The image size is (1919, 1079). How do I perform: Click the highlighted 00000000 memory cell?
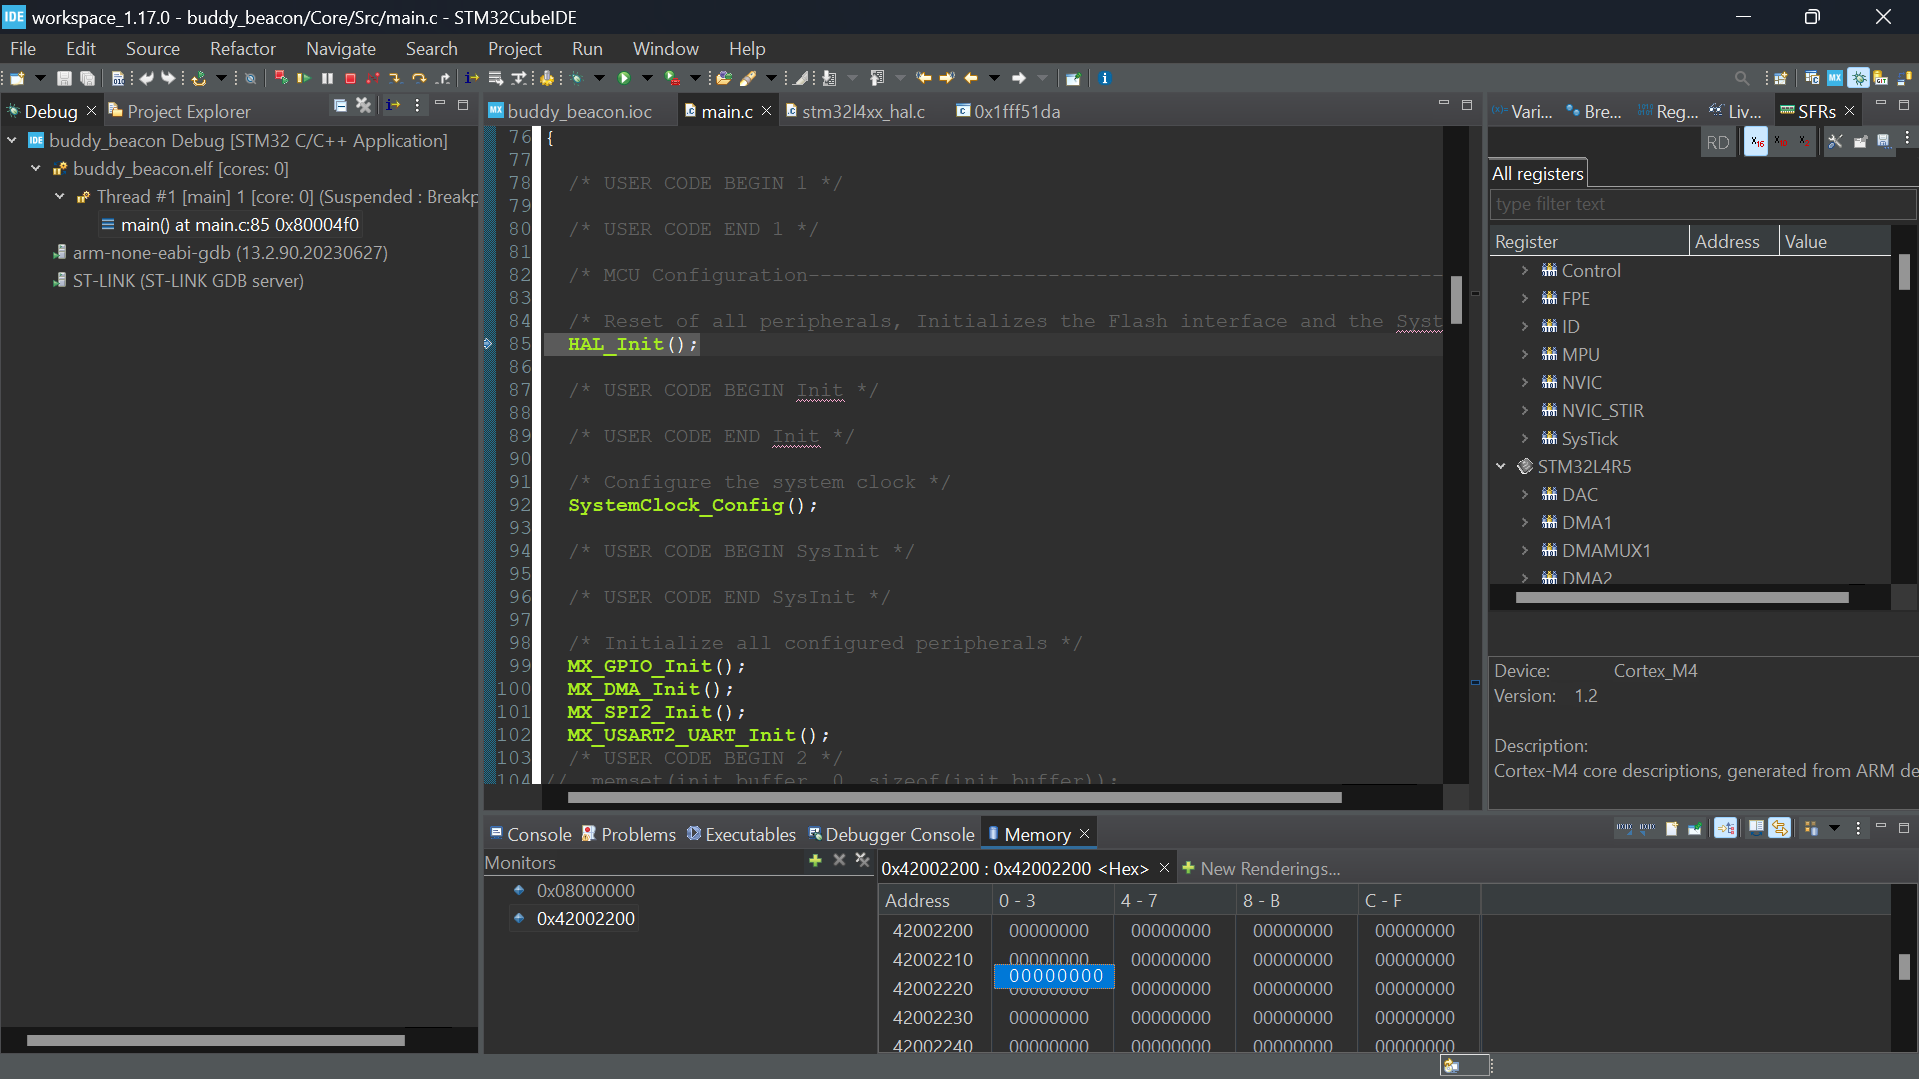1055,976
